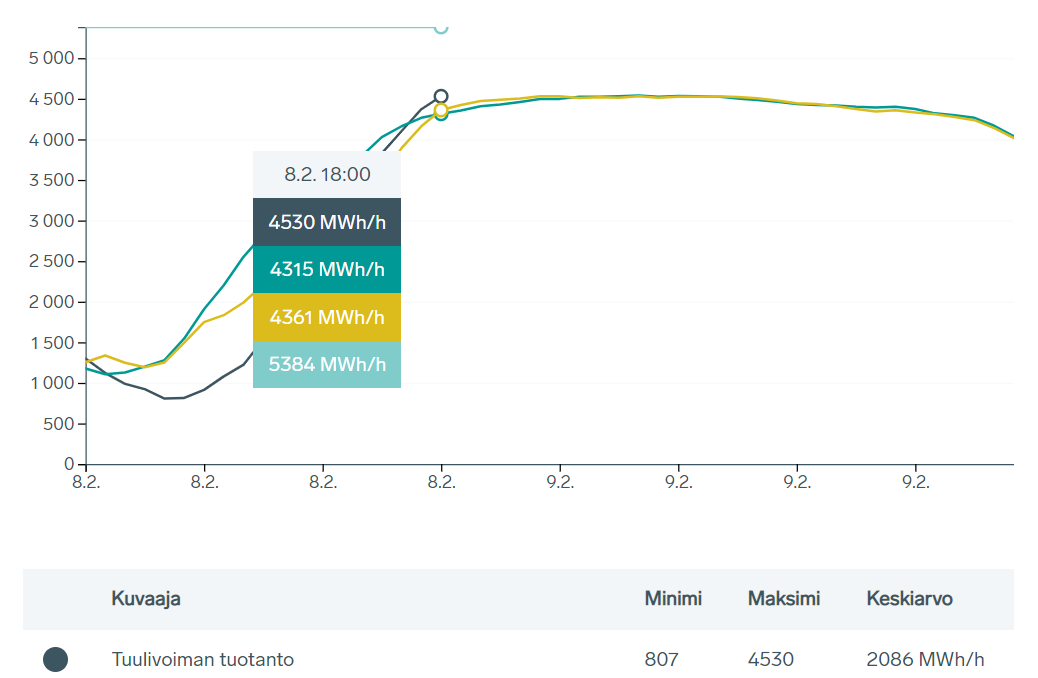
Task: Click the yellow hollow data point marker
Action: [441, 110]
